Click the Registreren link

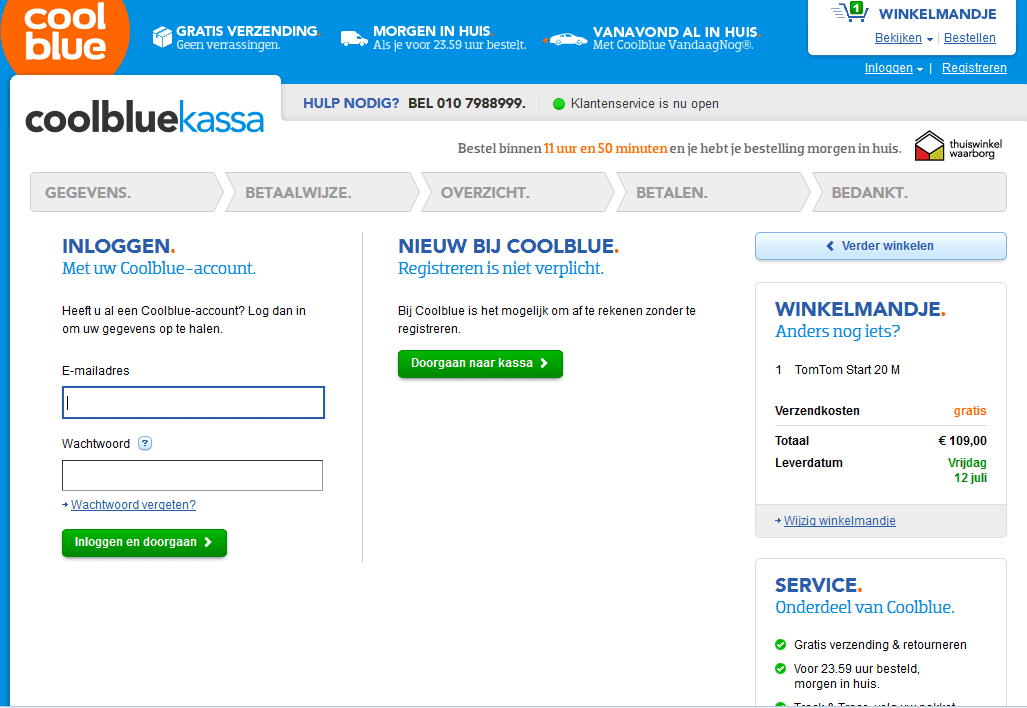click(974, 68)
